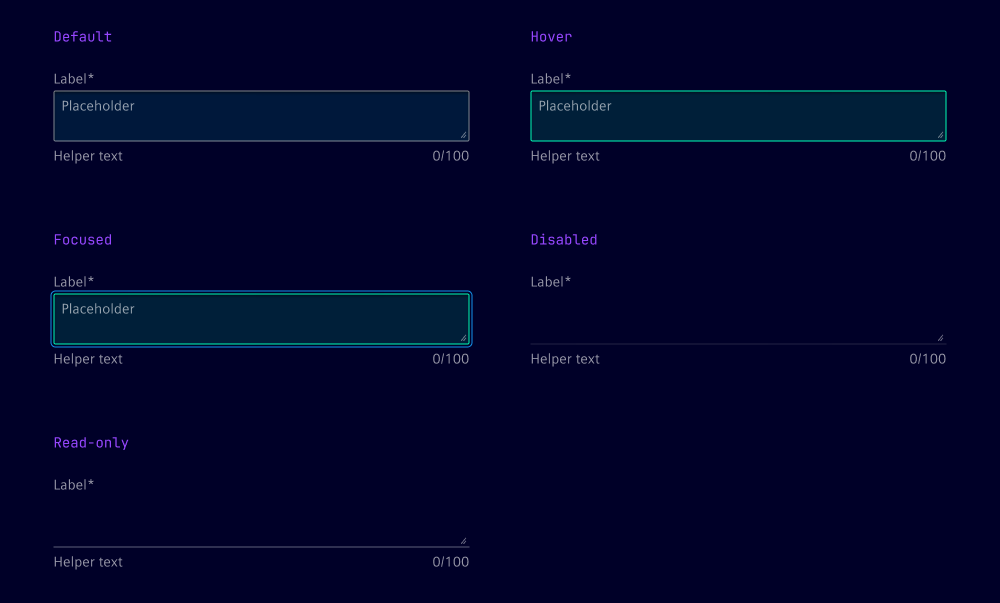Click the resize handle of the Read-only textarea
Screen dimensions: 1000x603
[x=463, y=541]
